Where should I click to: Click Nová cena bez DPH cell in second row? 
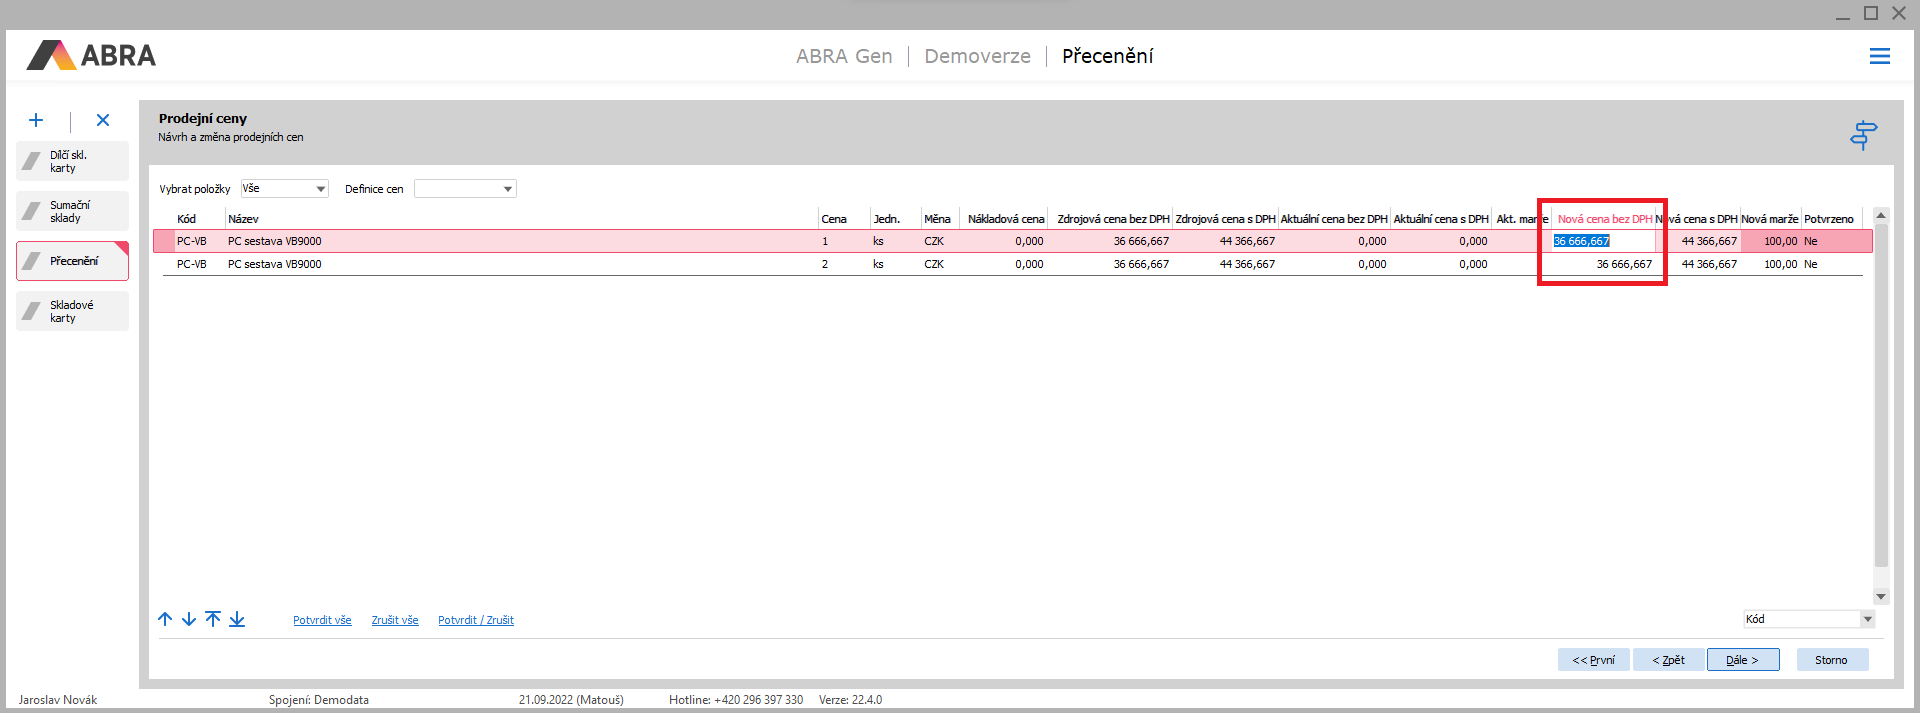click(1603, 264)
